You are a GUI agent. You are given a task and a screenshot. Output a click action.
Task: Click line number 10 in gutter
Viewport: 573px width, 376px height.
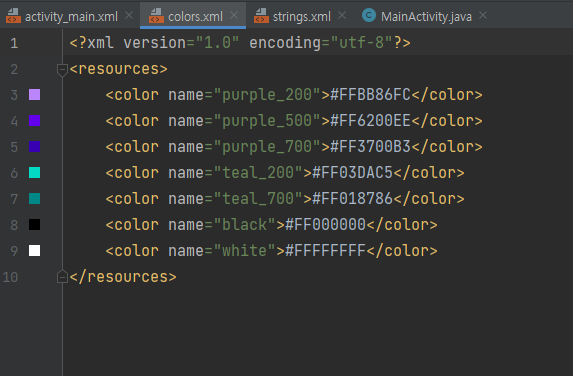point(10,277)
